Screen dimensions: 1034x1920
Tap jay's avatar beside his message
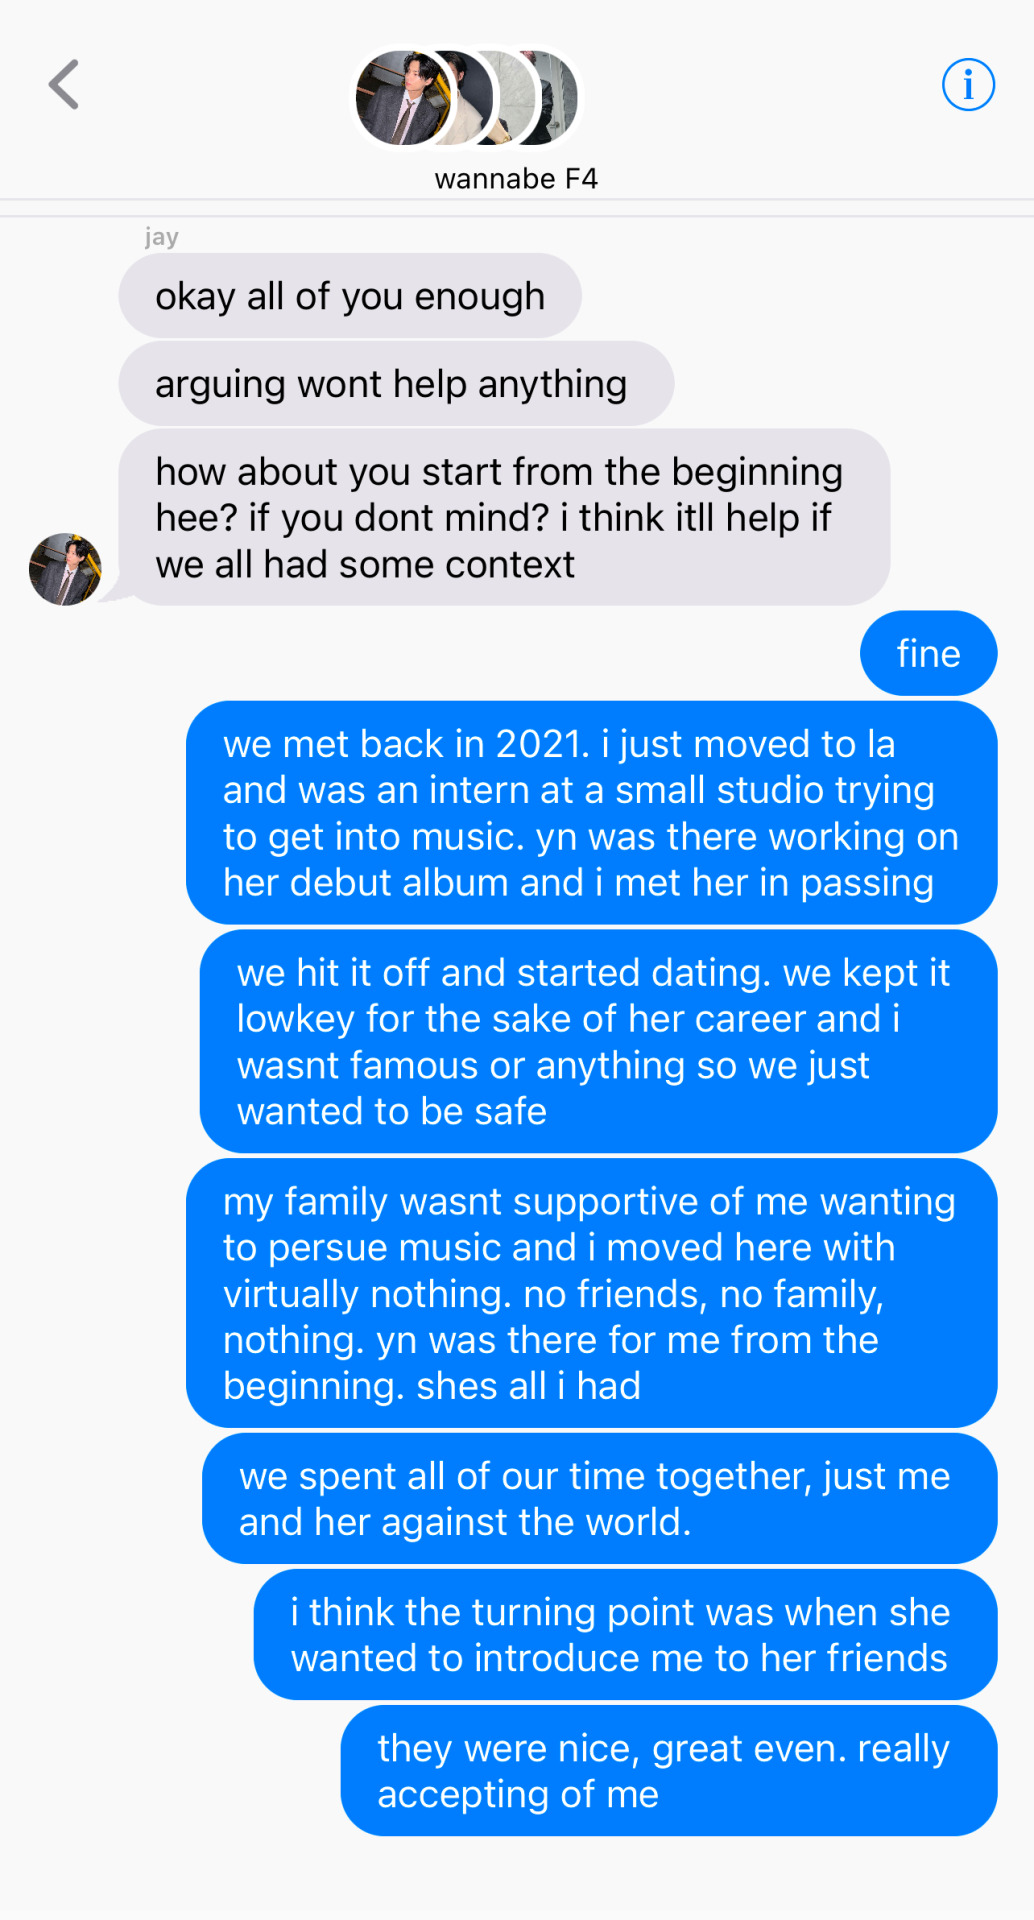tap(65, 569)
